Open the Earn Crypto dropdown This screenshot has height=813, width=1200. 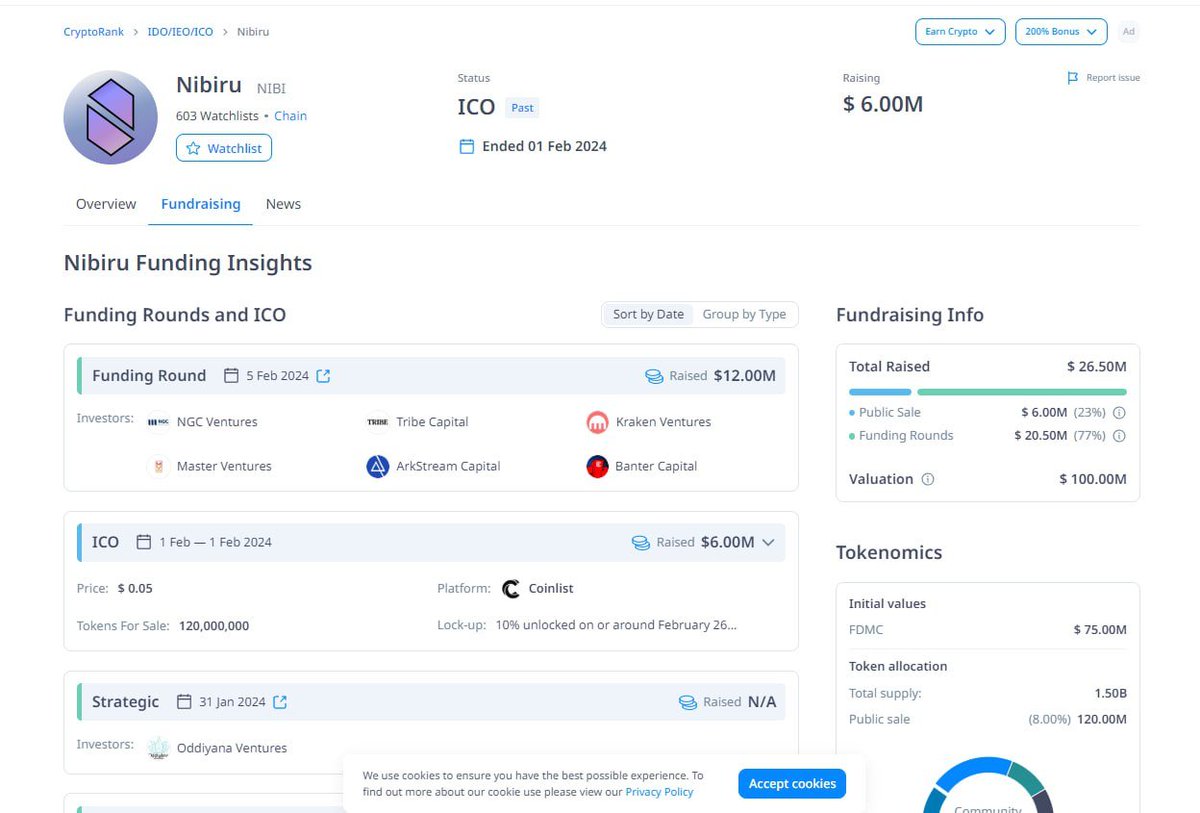959,32
